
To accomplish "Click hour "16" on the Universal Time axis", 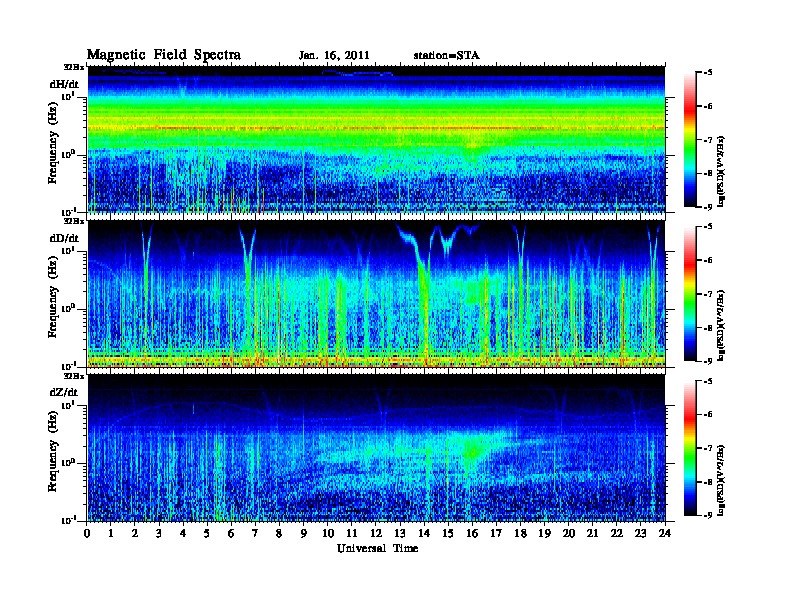I will click(x=472, y=533).
